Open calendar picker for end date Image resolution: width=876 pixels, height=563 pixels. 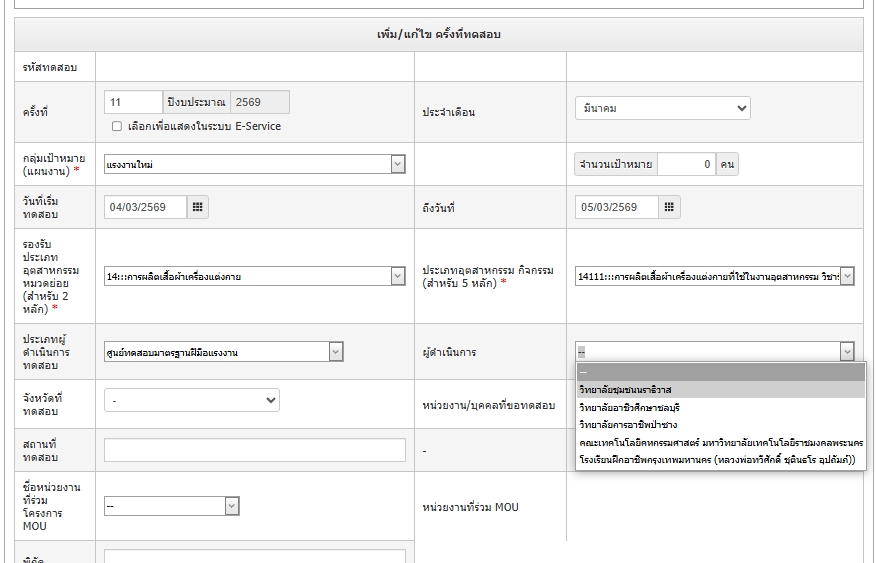[x=670, y=207]
